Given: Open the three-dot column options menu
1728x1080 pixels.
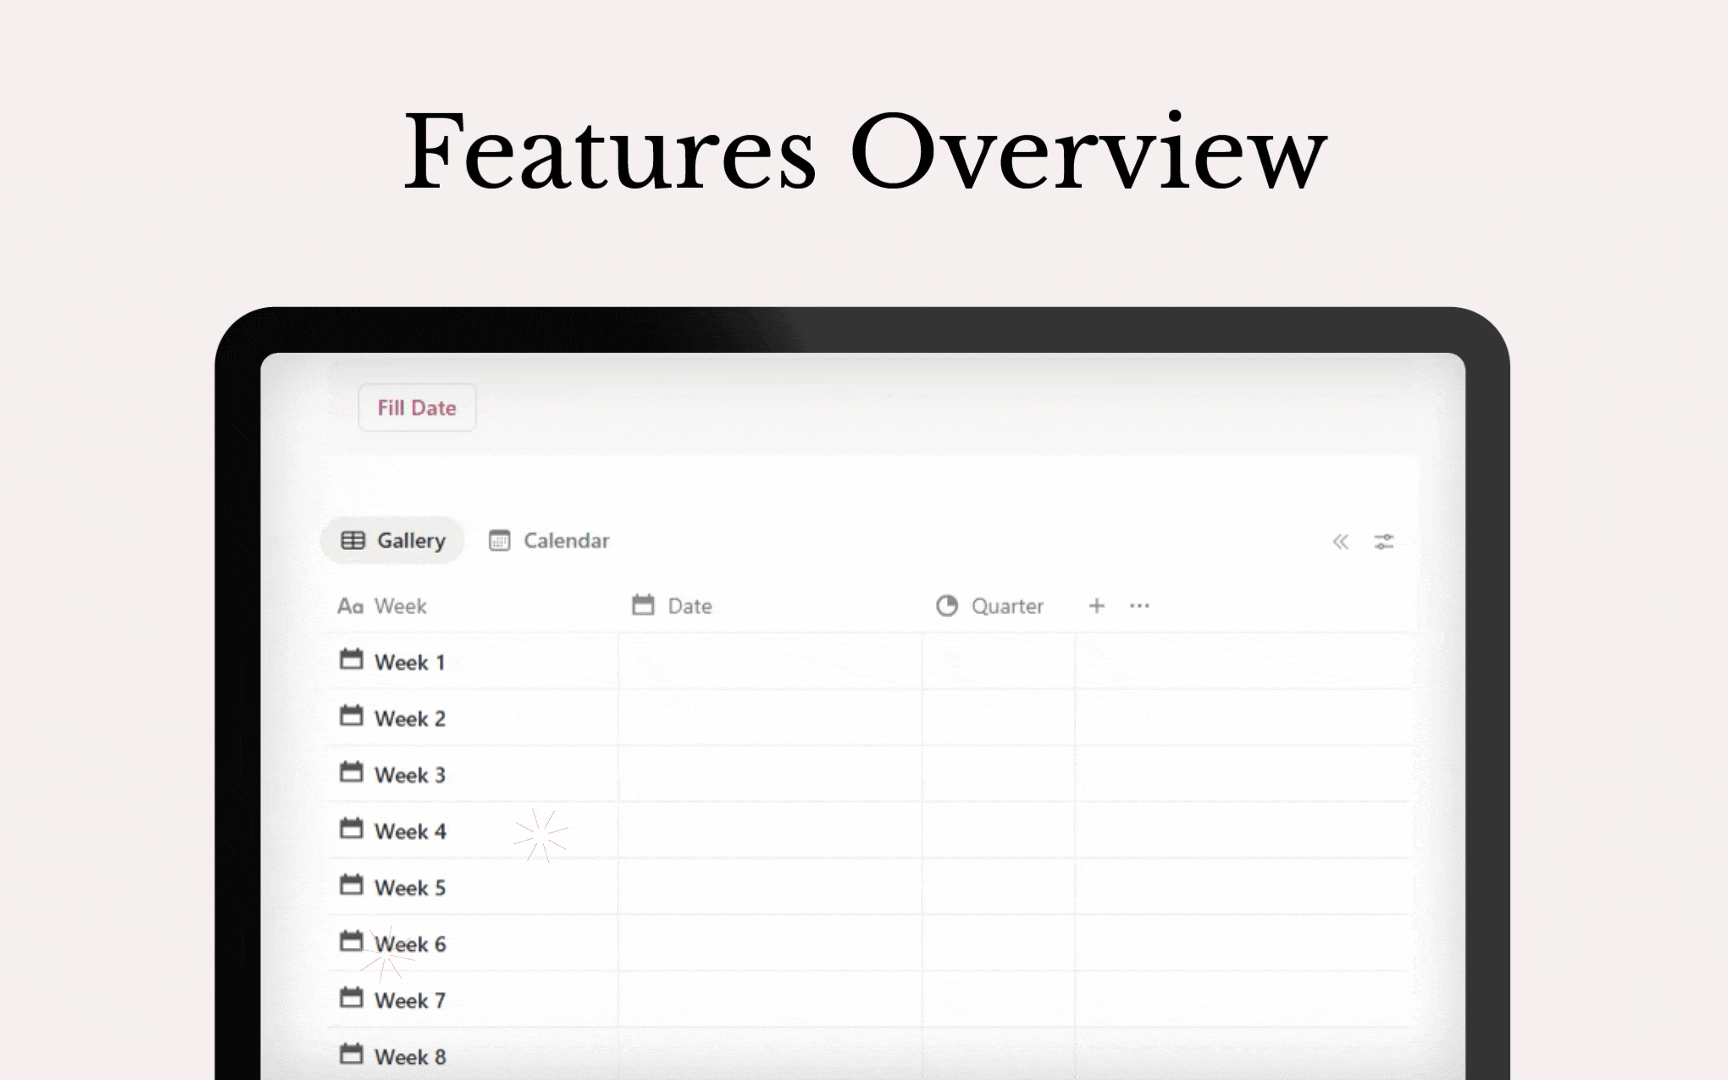Looking at the screenshot, I should 1139,606.
